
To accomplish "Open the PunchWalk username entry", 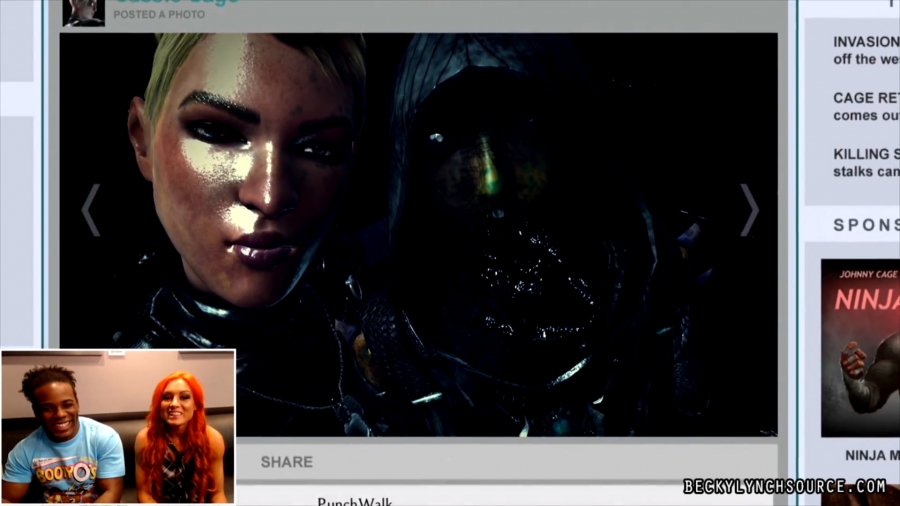I will point(354,500).
